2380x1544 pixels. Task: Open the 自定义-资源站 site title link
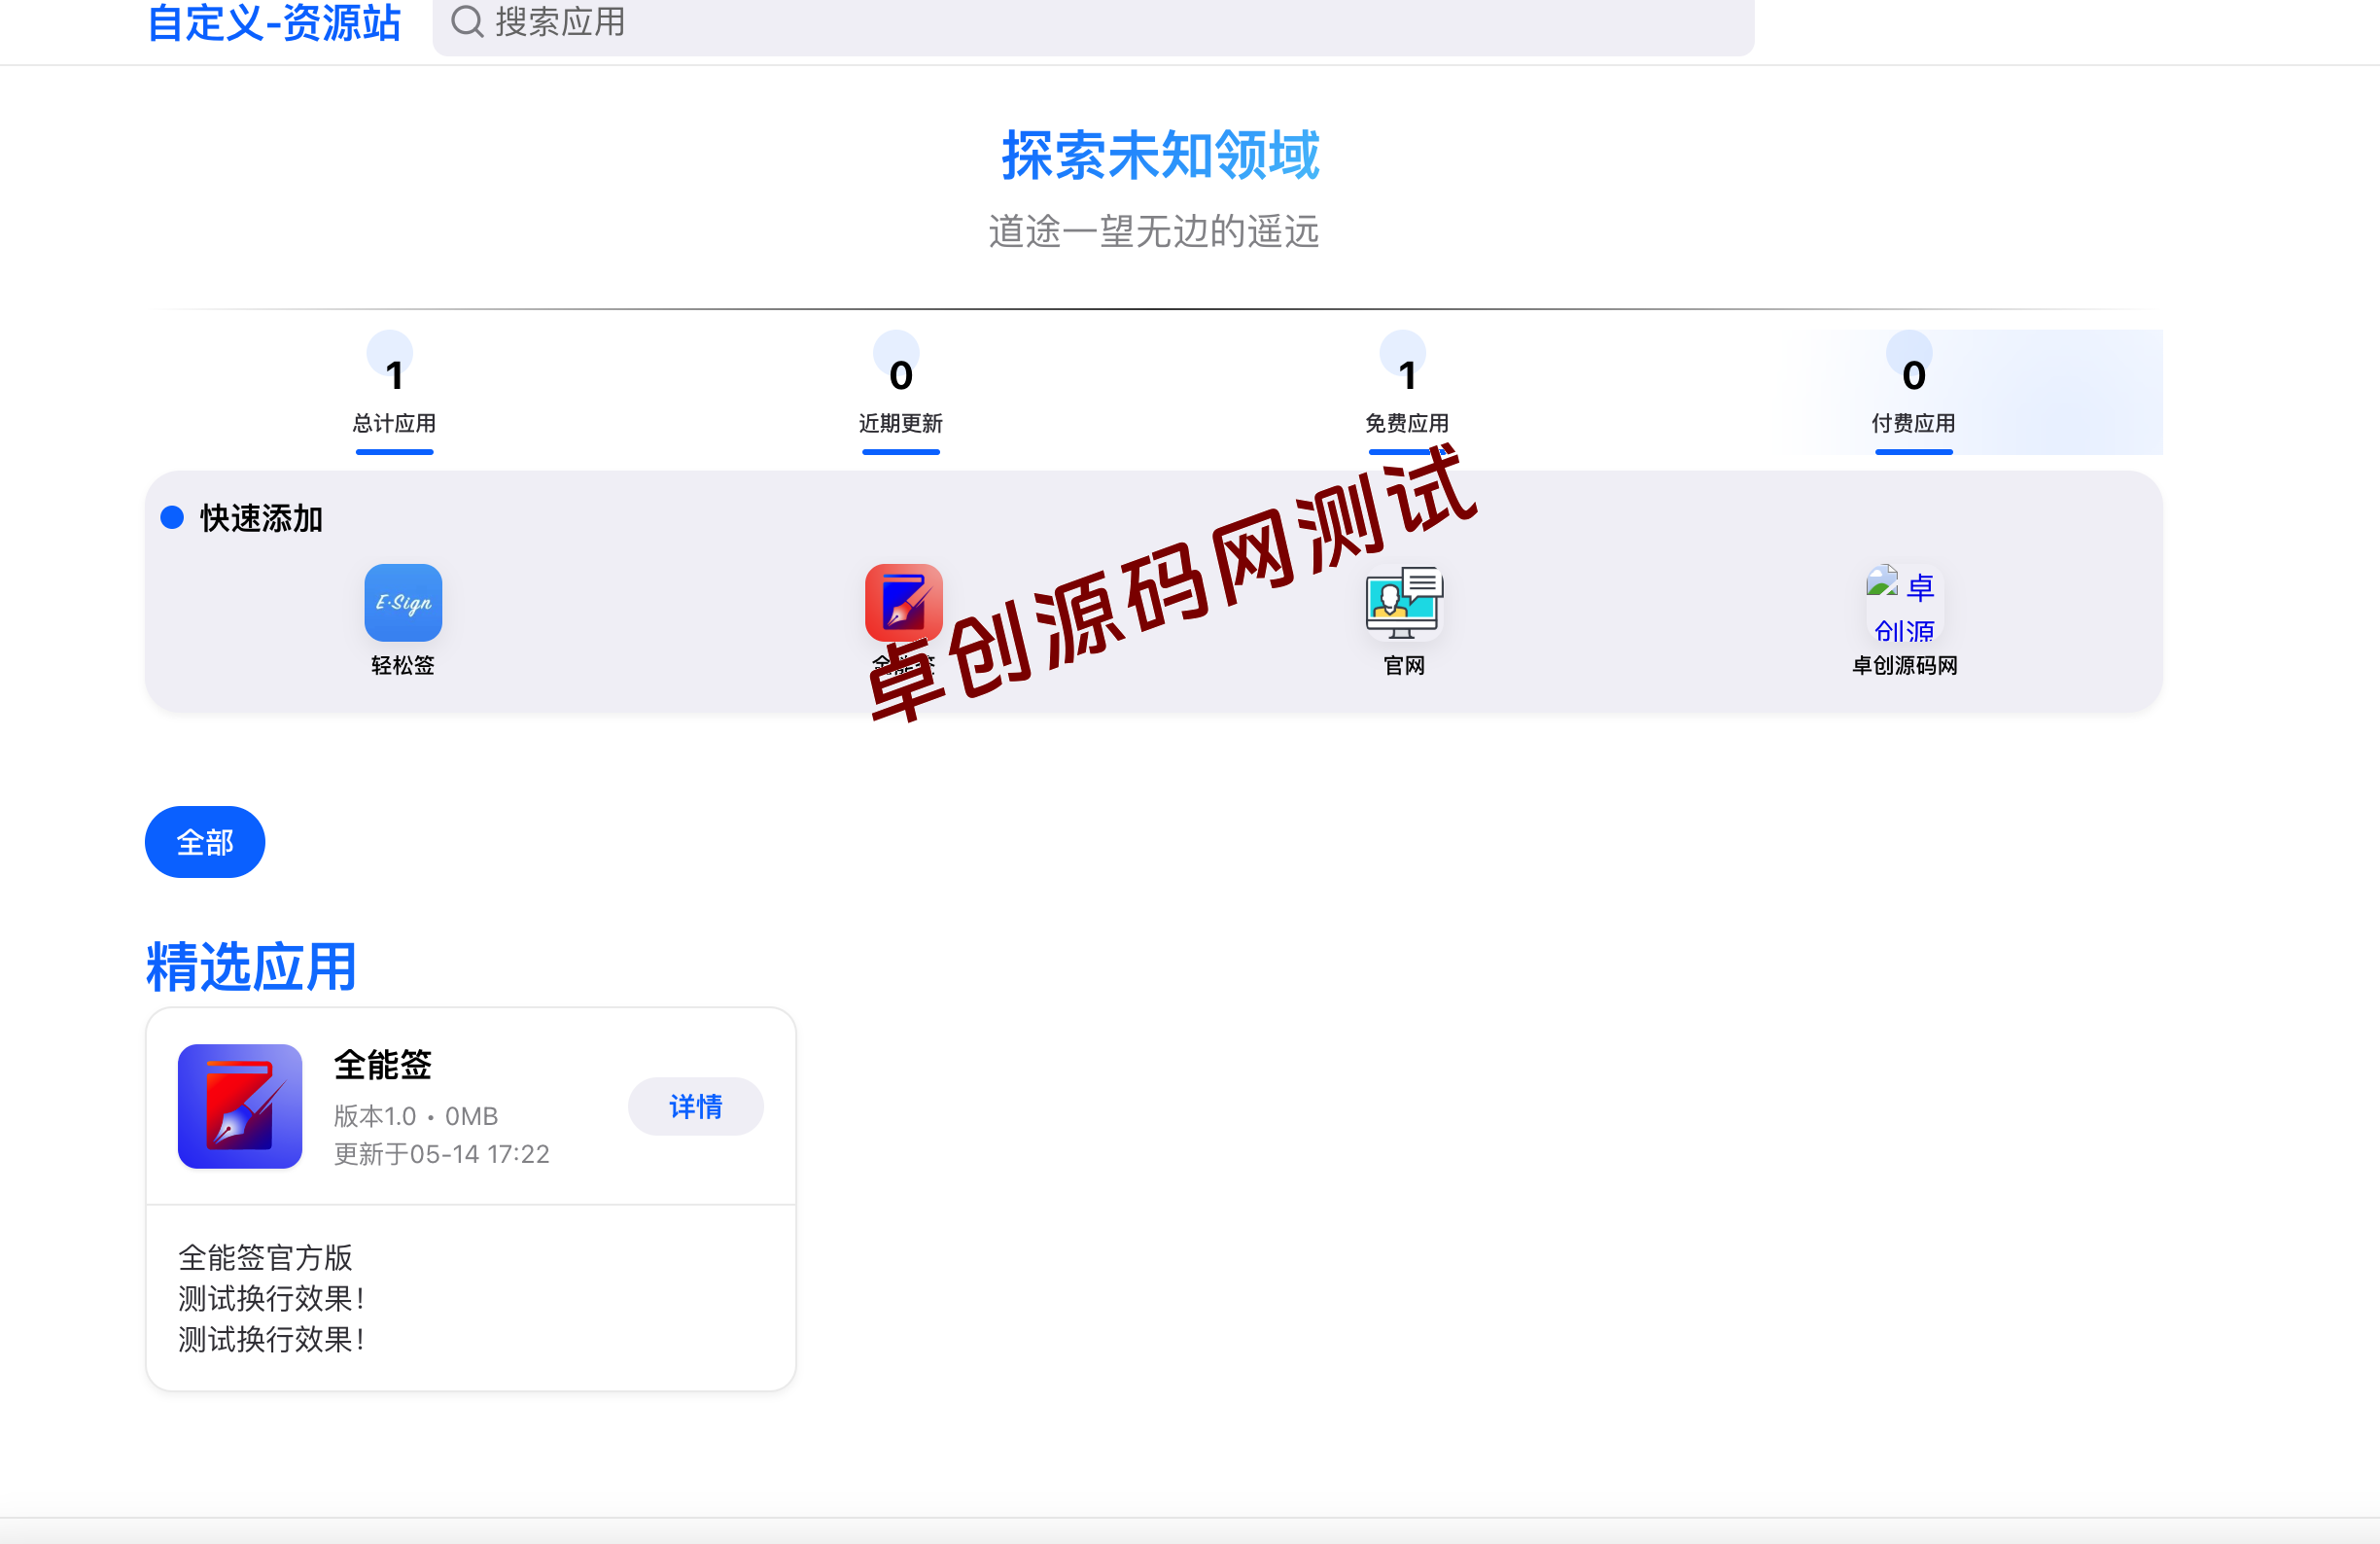[x=274, y=23]
